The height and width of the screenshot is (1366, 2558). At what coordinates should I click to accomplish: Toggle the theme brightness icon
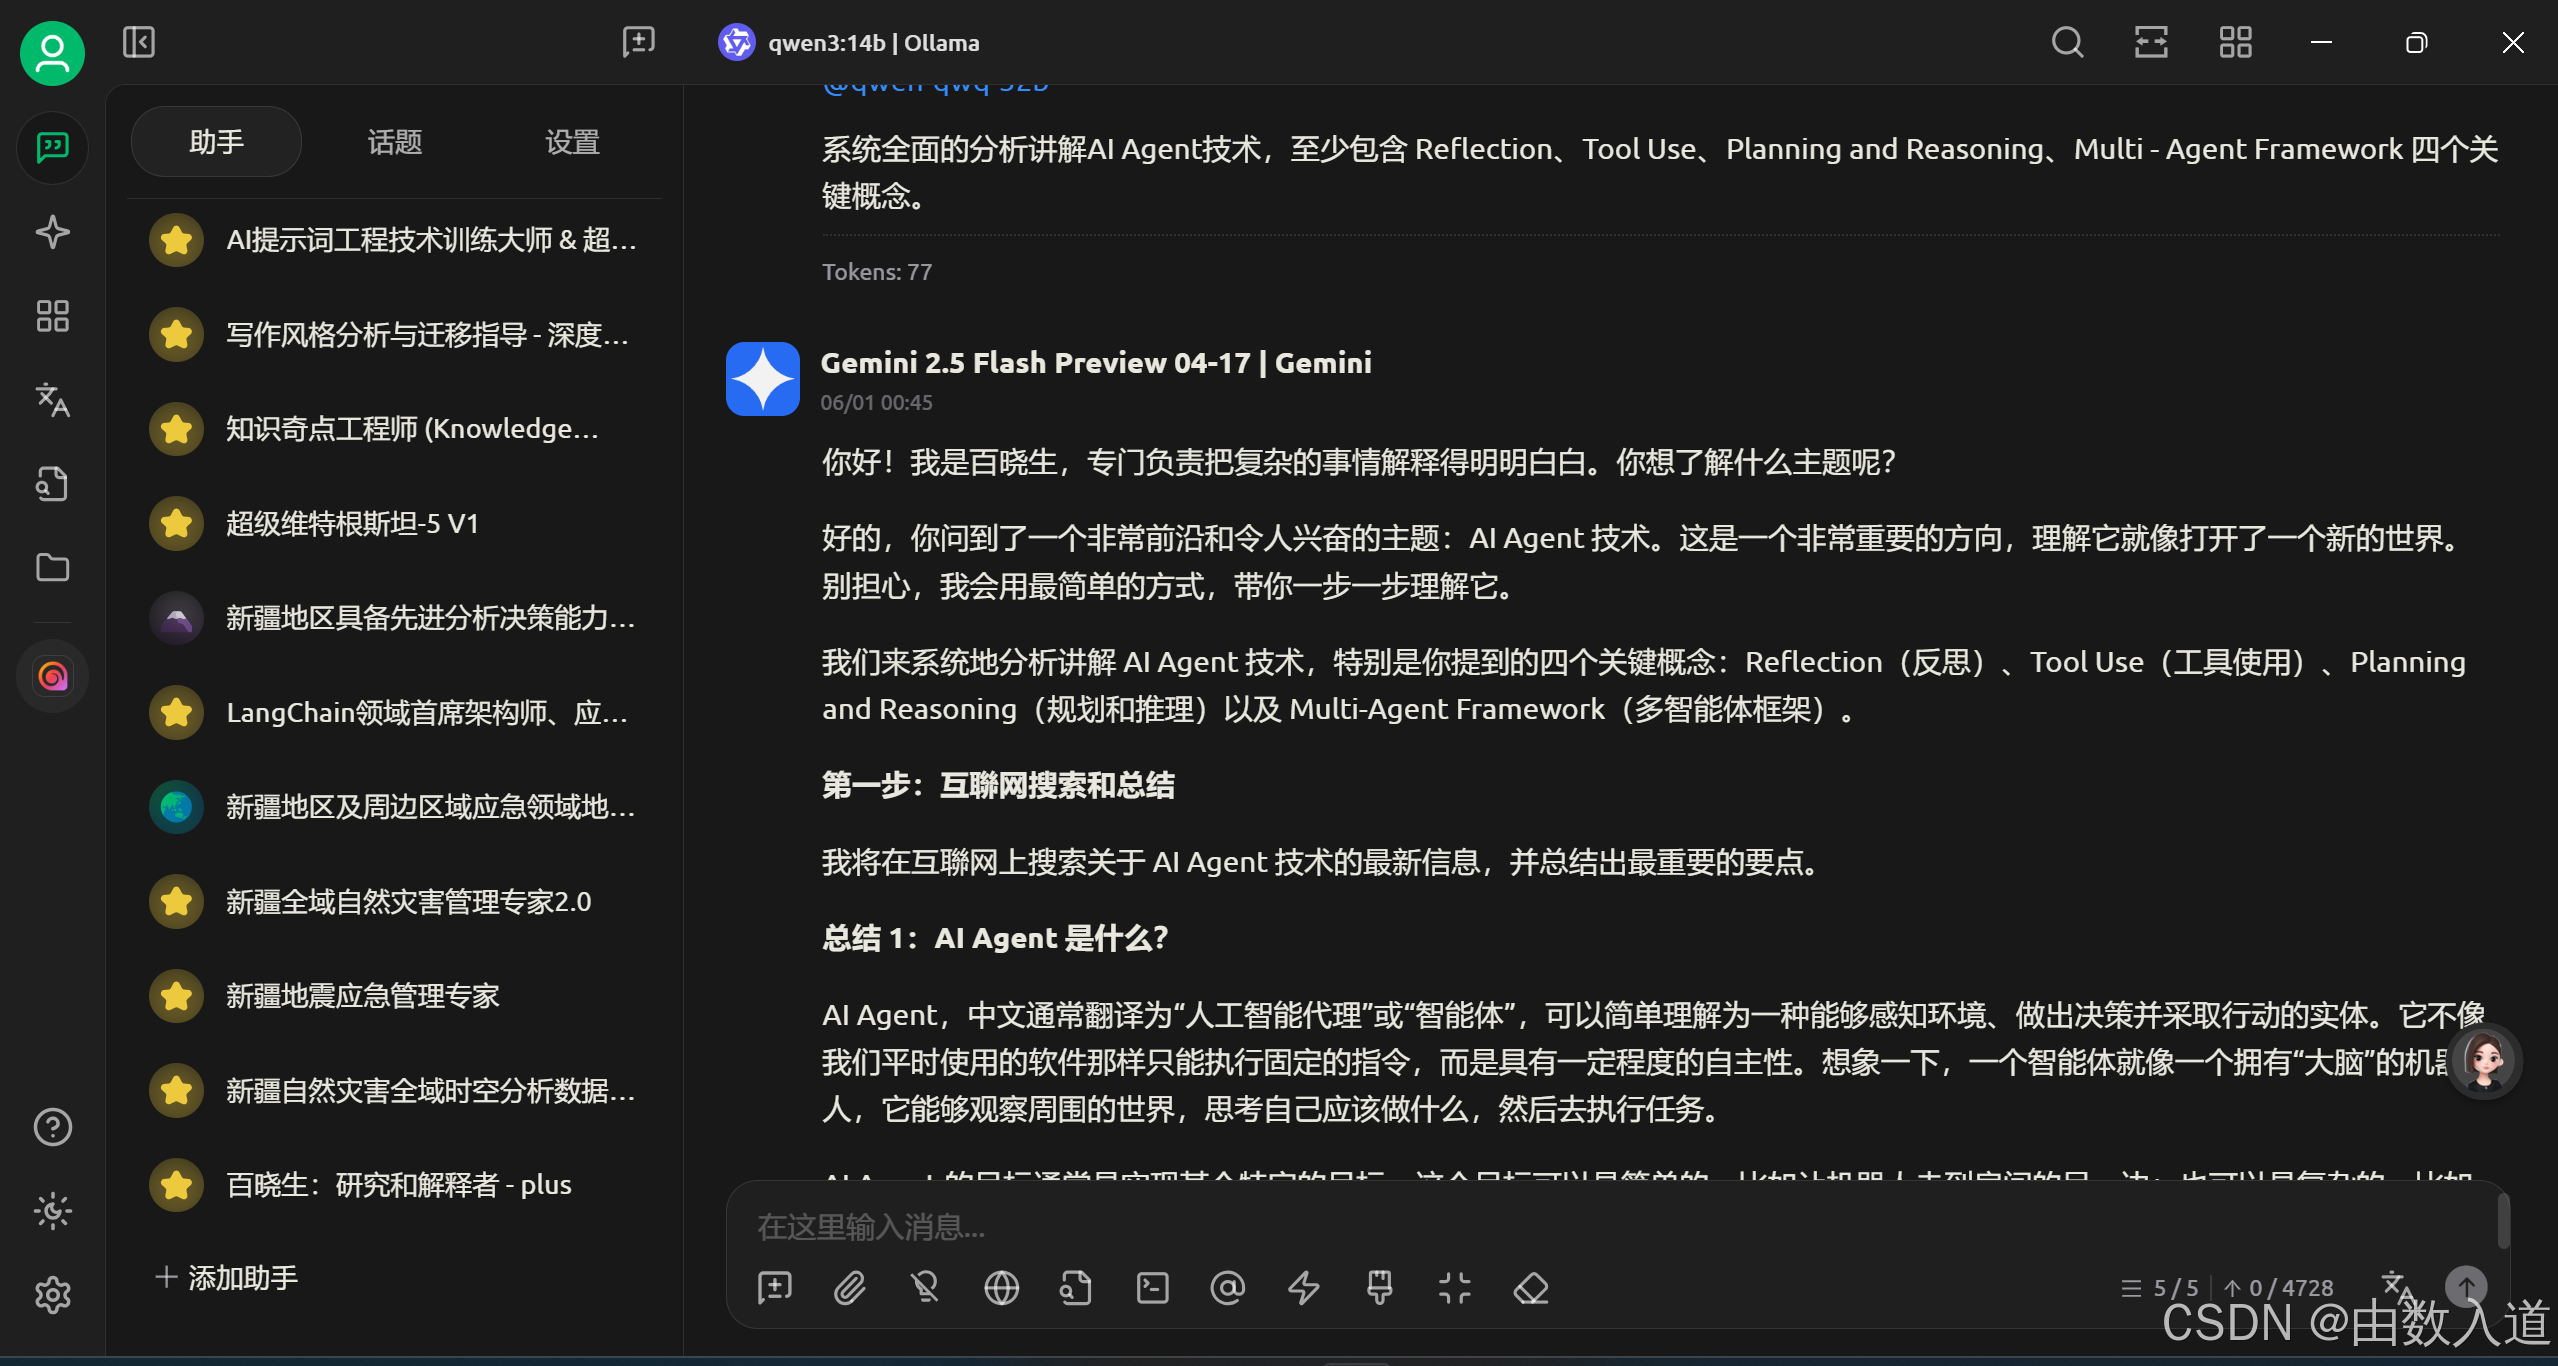pyautogui.click(x=52, y=1211)
